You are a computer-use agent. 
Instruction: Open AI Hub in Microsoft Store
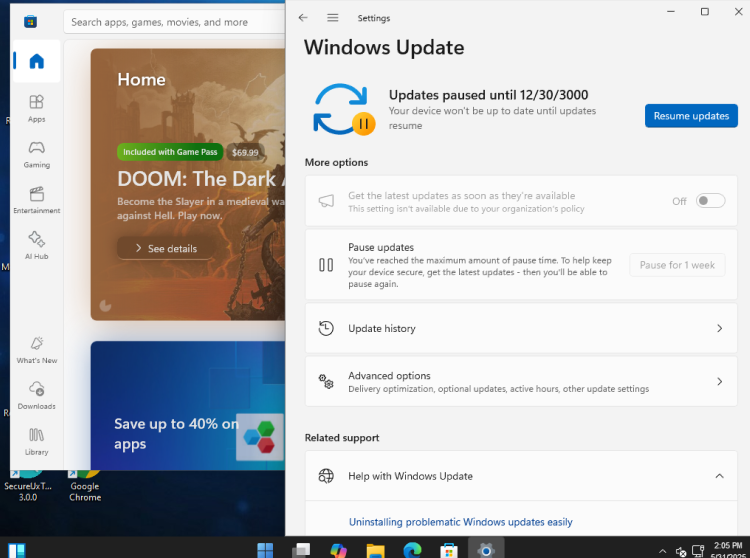pyautogui.click(x=36, y=246)
